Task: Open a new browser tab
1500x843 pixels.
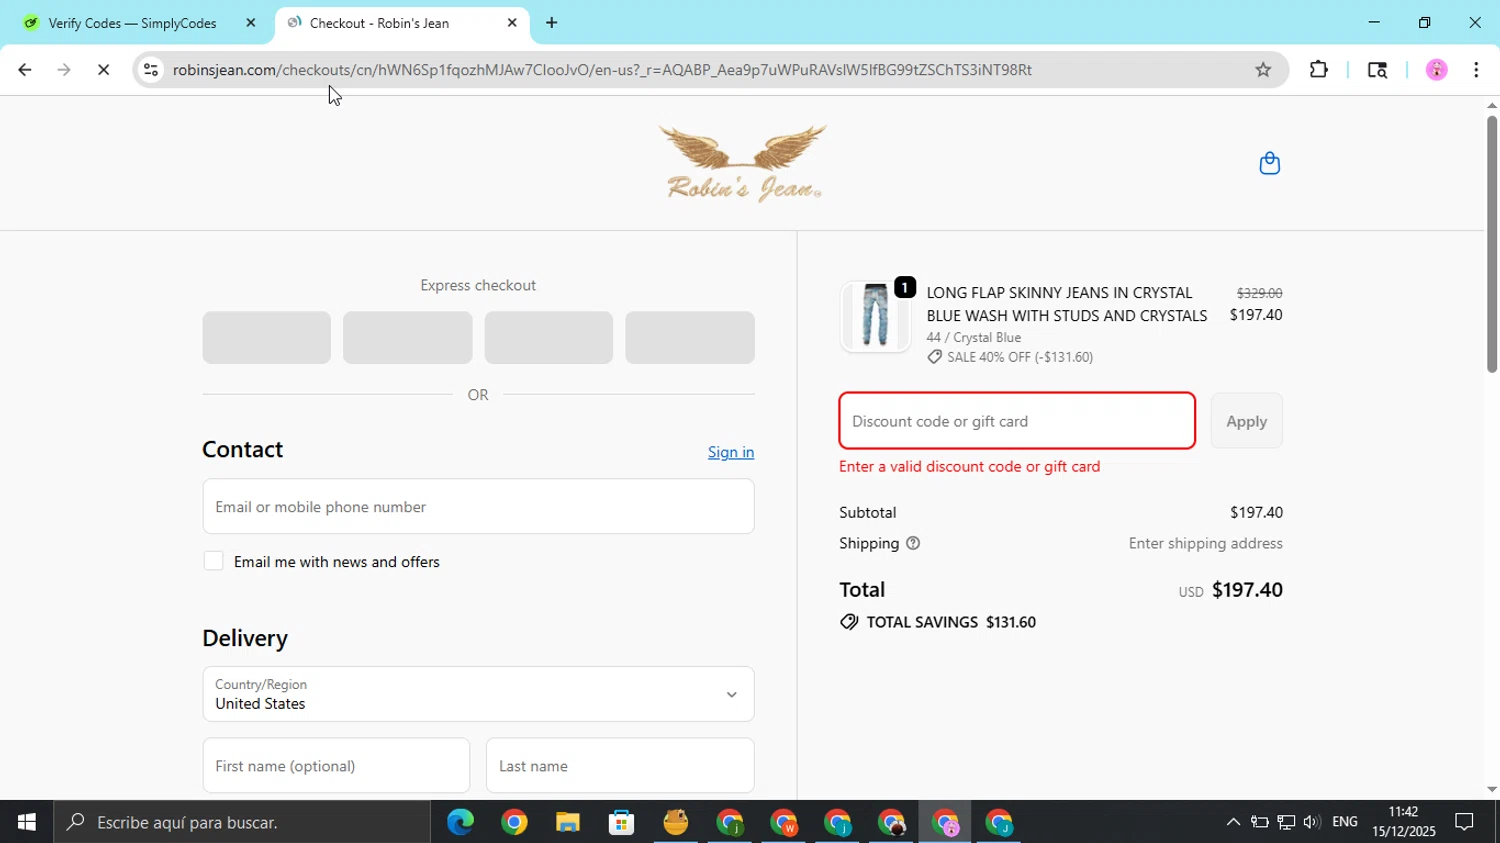Action: point(551,23)
